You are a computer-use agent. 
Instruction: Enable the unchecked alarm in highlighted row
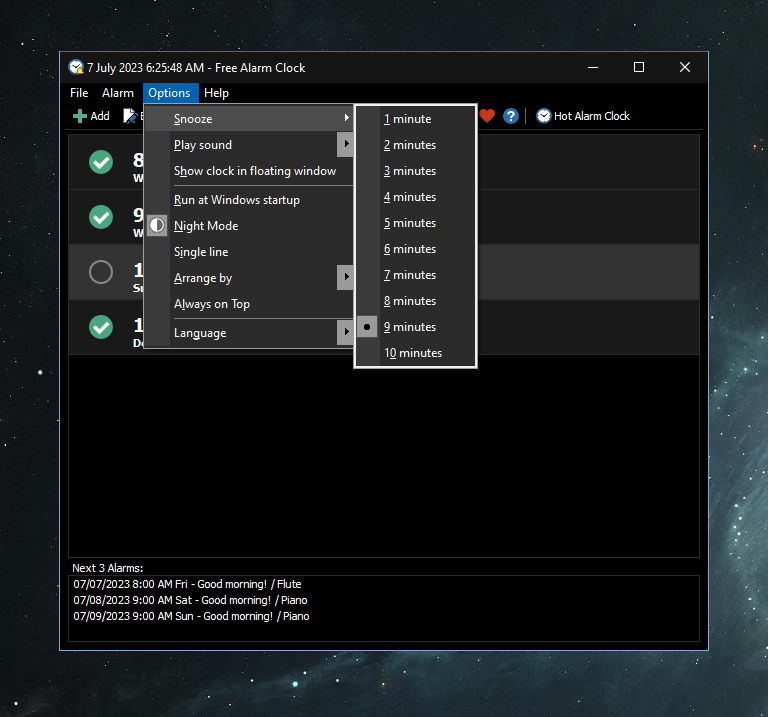click(101, 272)
